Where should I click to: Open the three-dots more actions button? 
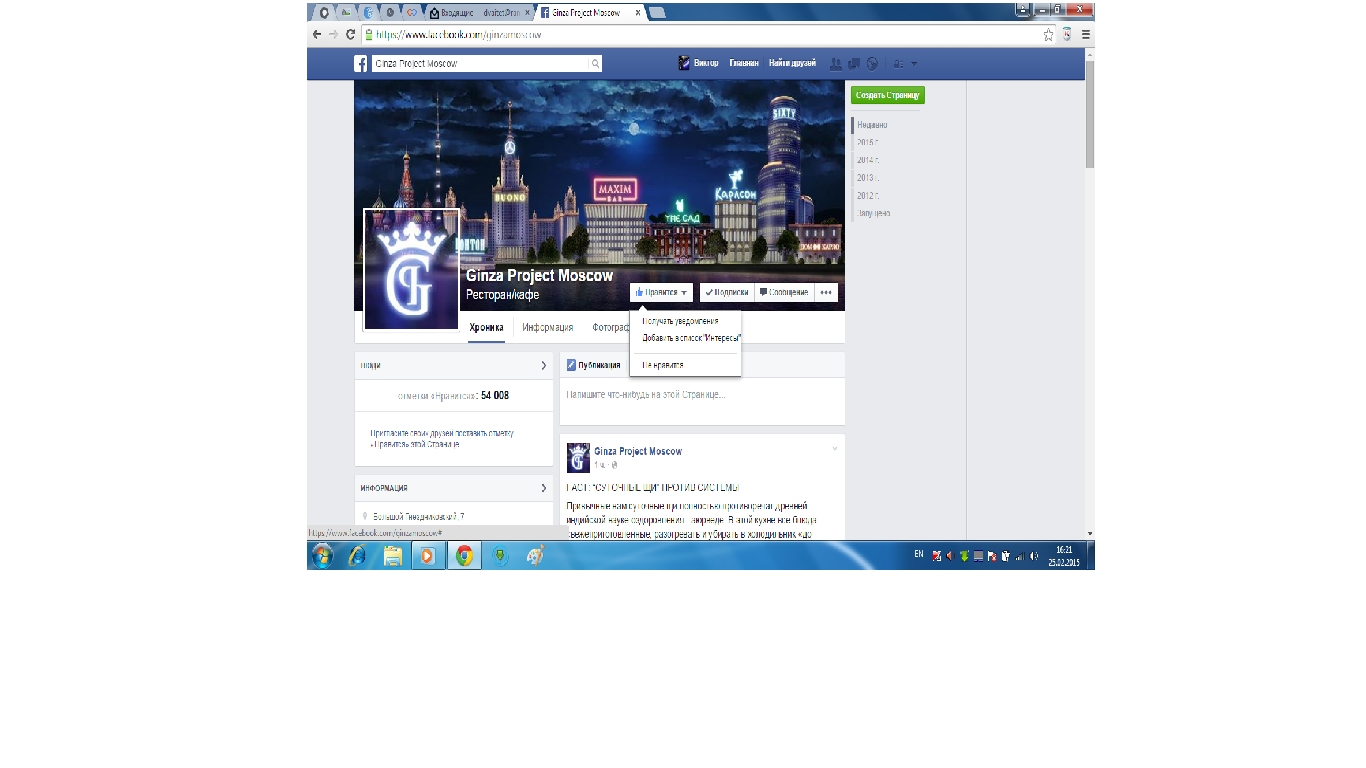(x=826, y=293)
